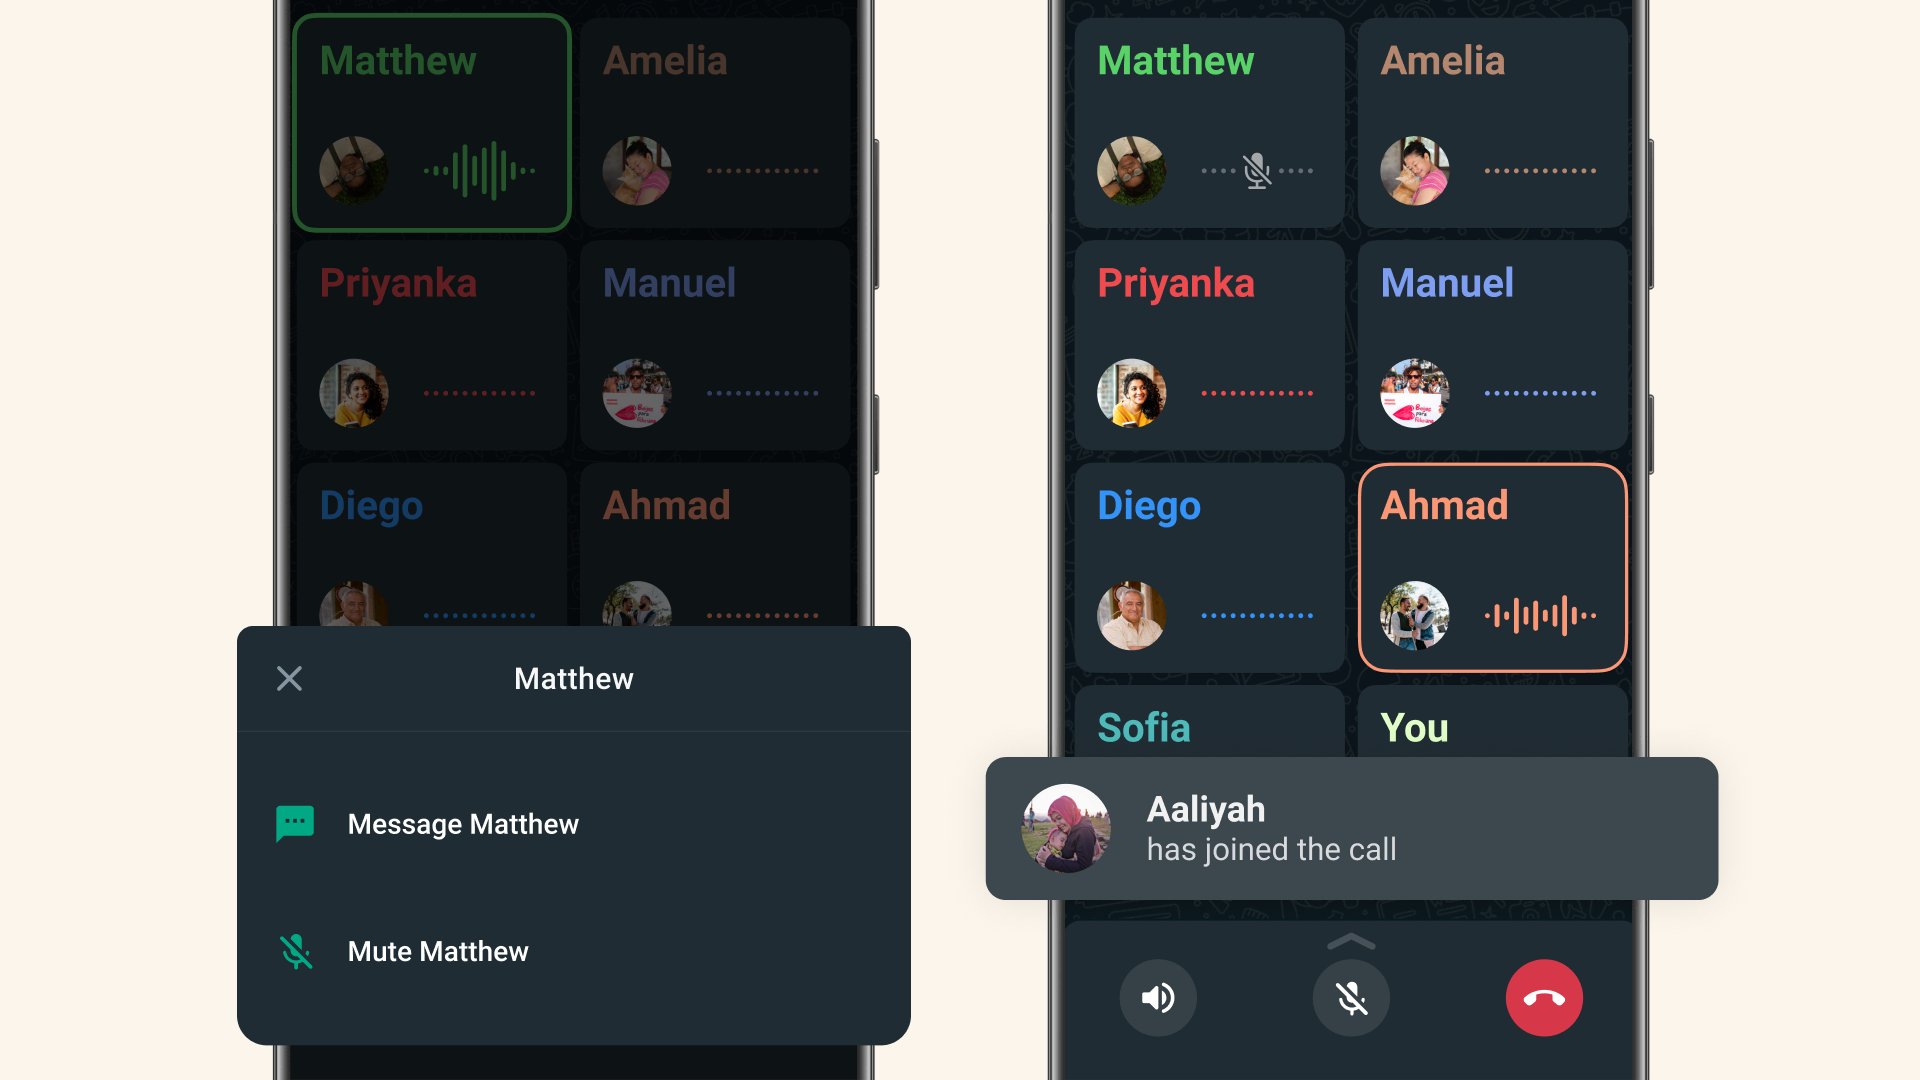Click the mute icon for Matthew
The height and width of the screenshot is (1080, 1920).
pos(297,949)
